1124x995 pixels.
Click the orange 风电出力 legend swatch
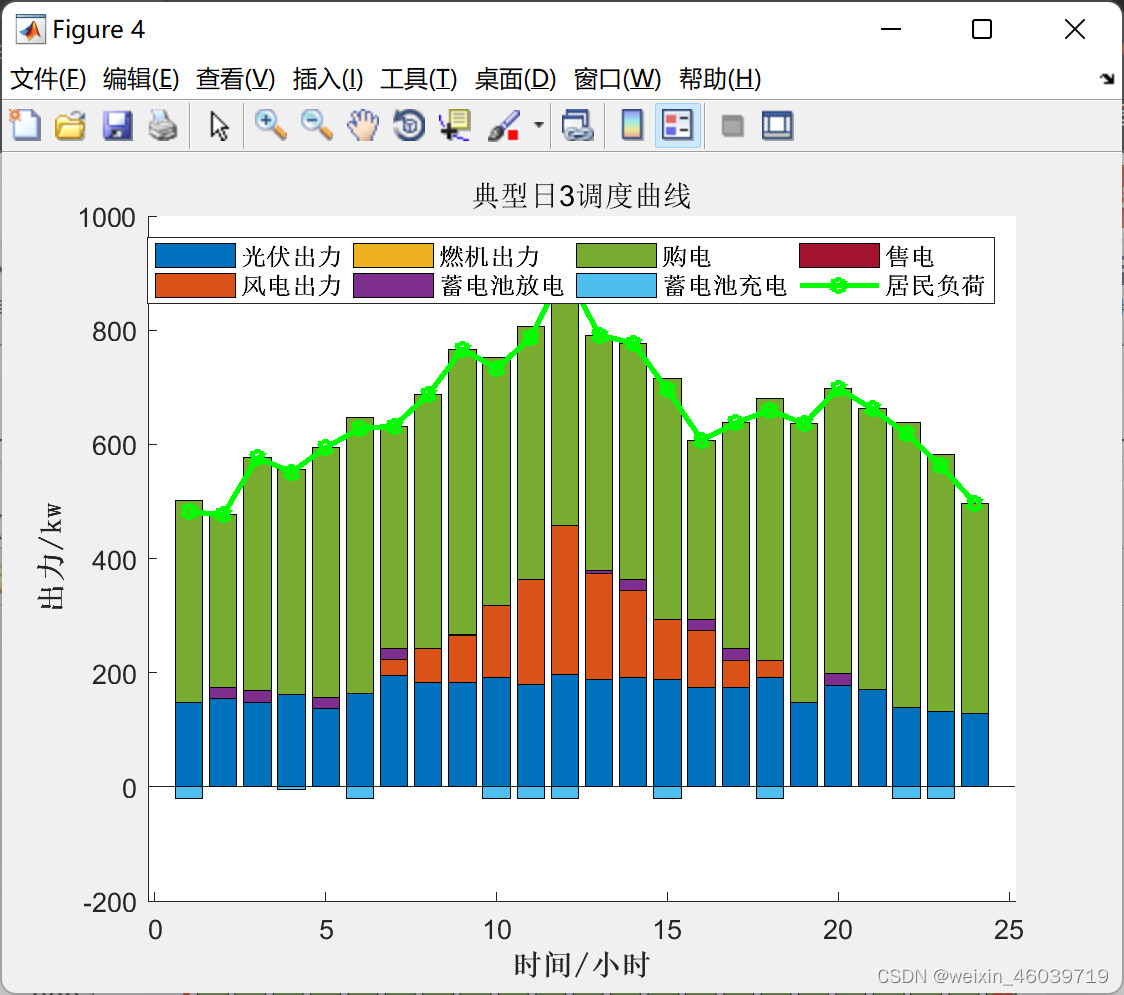pyautogui.click(x=195, y=285)
